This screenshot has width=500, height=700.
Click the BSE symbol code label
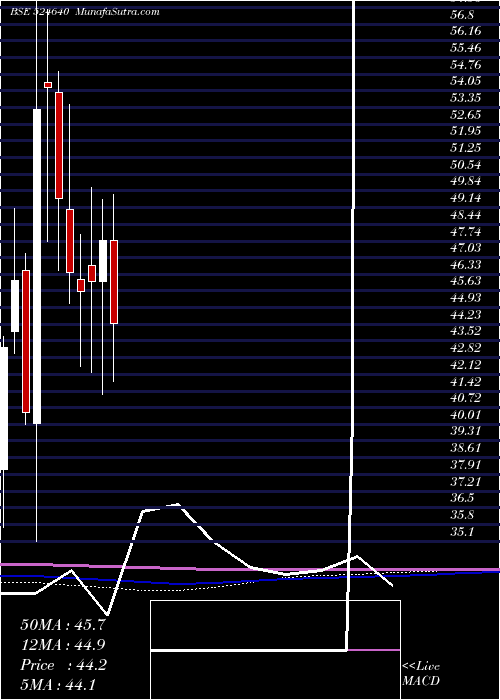40,12
